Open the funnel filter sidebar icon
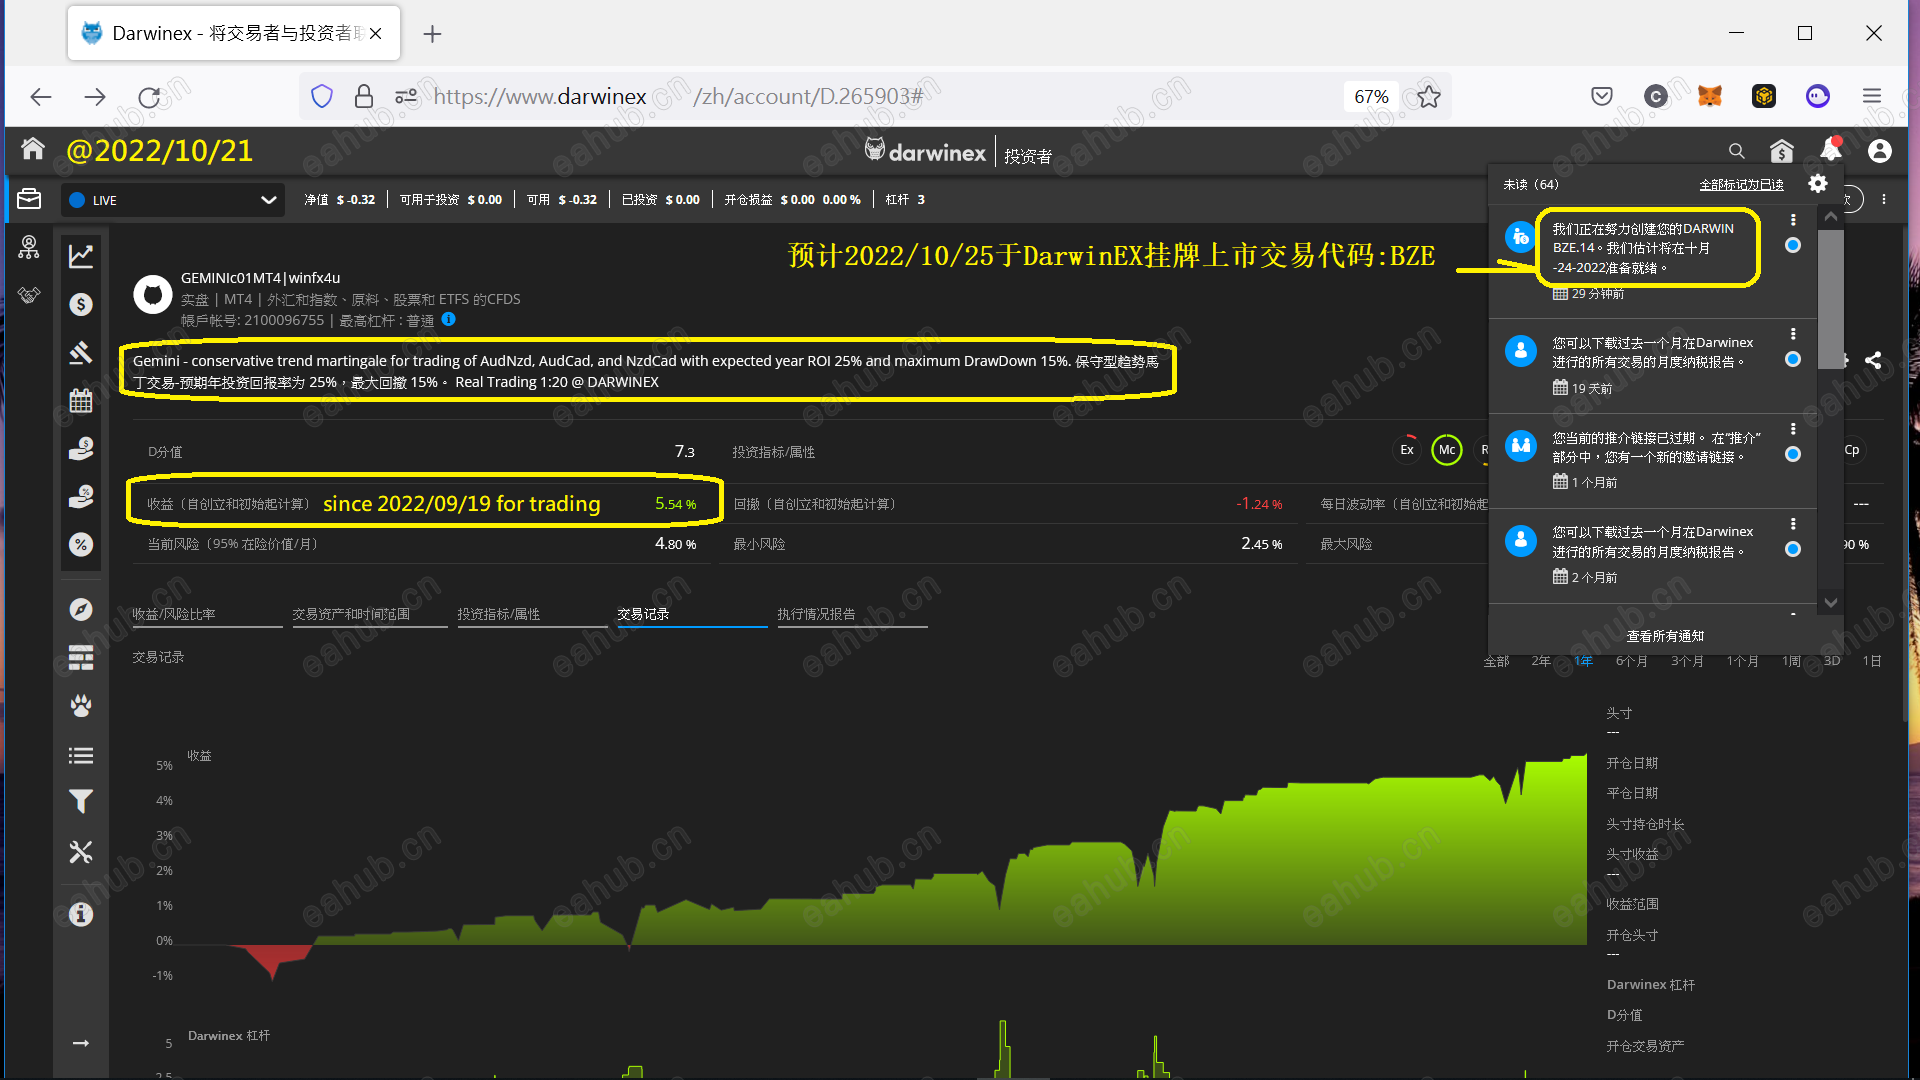Viewport: 1920px width, 1080px height. click(x=81, y=802)
